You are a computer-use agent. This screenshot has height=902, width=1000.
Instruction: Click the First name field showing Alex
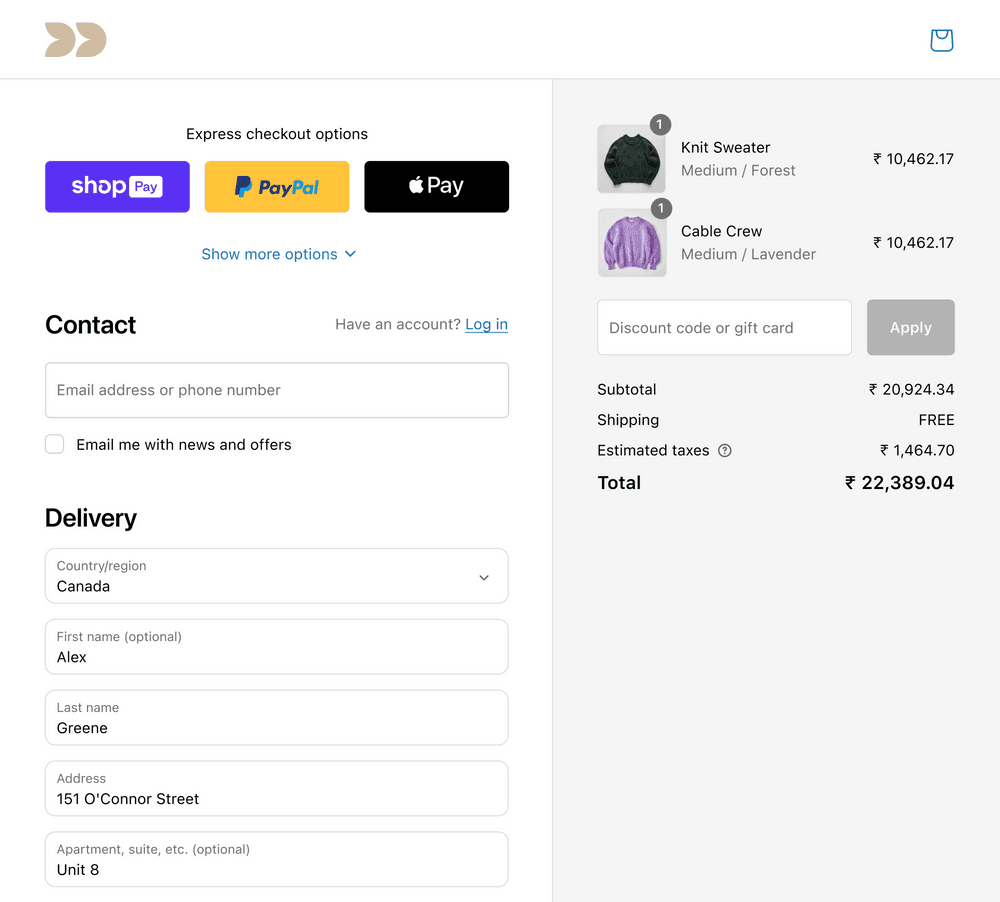tap(277, 647)
